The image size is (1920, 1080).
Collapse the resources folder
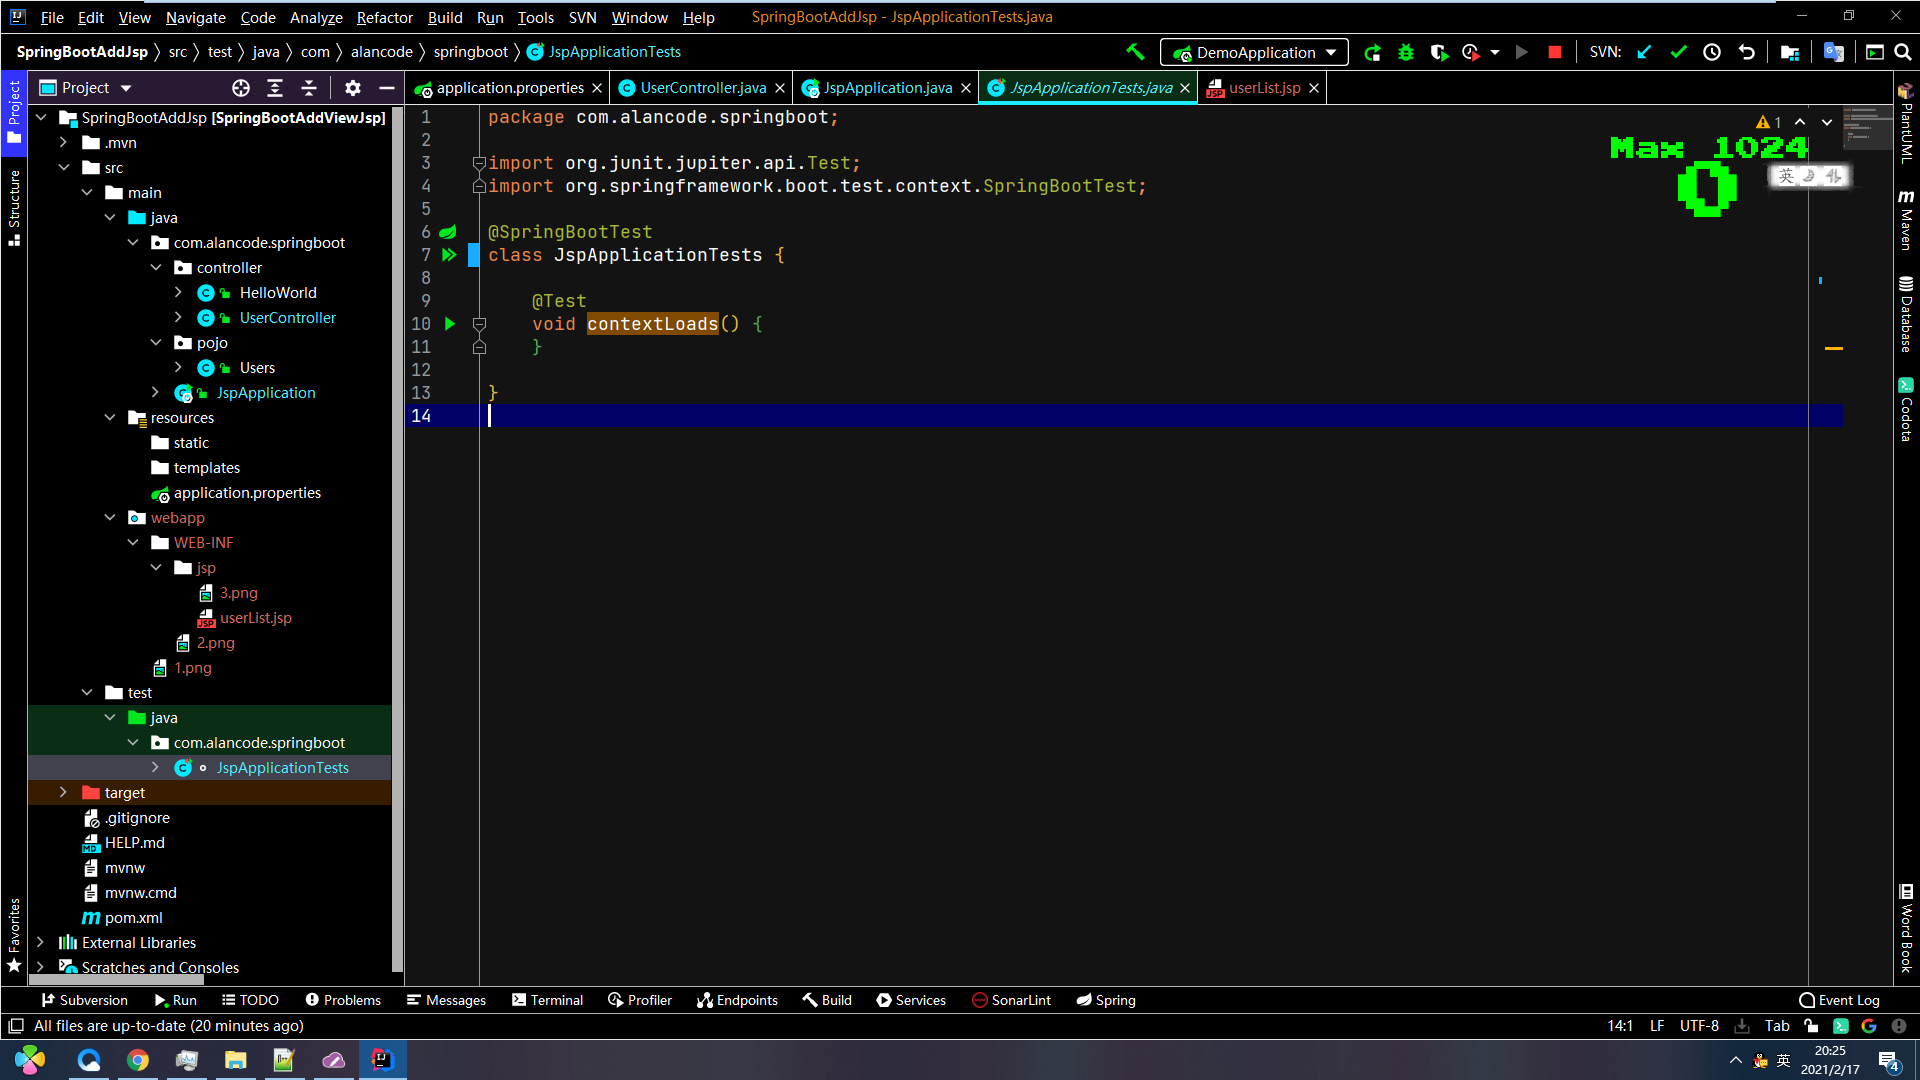[110, 418]
